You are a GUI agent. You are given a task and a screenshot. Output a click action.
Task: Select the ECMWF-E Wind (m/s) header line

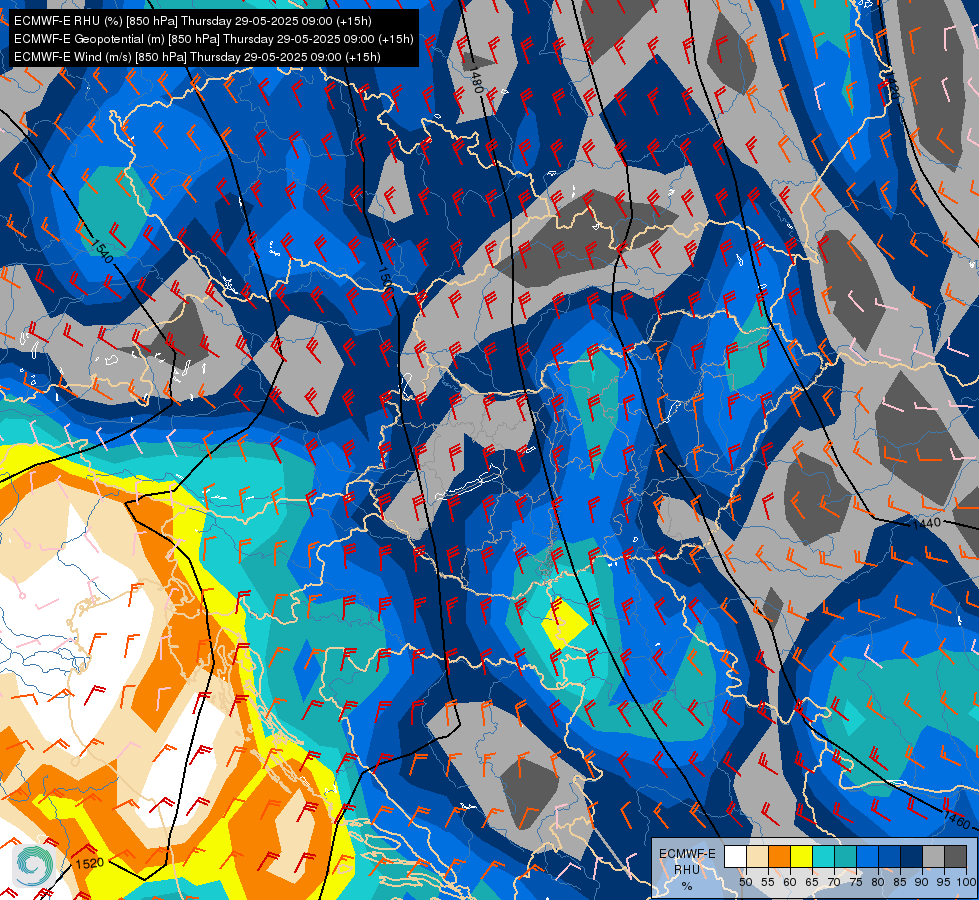(x=197, y=57)
